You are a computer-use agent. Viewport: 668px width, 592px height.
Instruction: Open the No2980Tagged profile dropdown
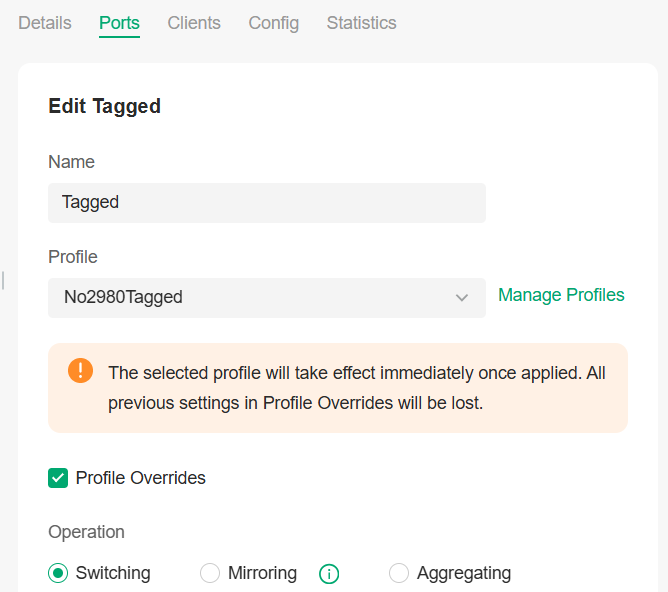pyautogui.click(x=266, y=297)
